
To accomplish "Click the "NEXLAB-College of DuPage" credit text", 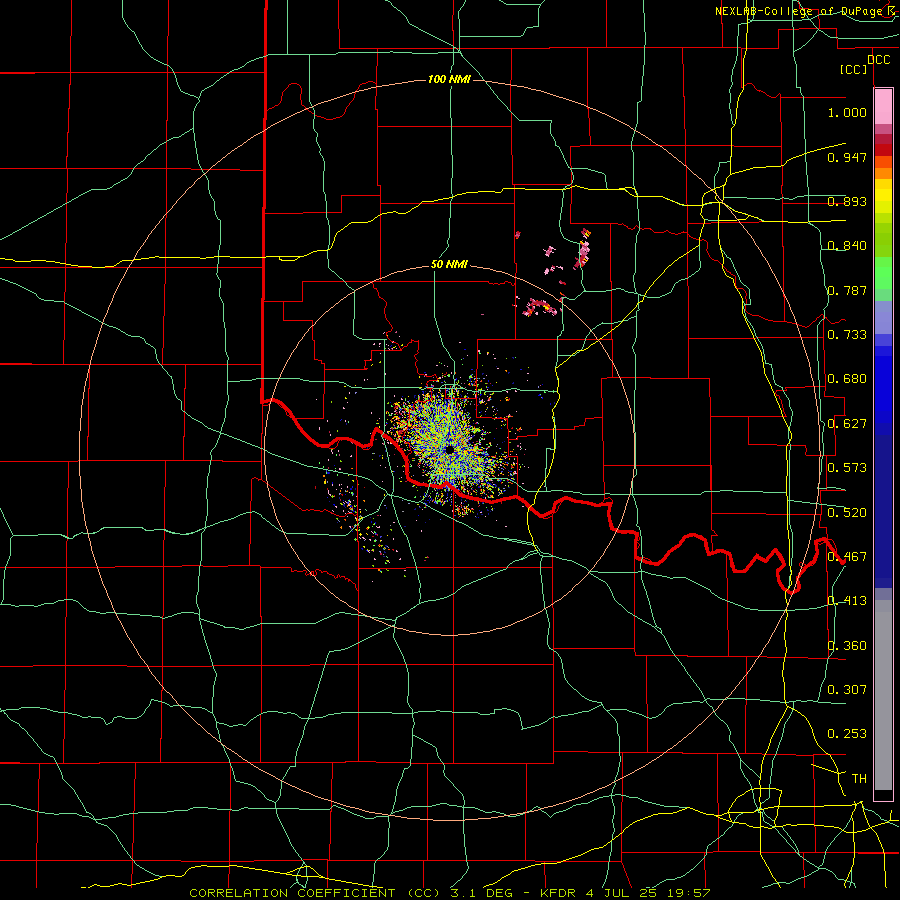I will (x=799, y=11).
